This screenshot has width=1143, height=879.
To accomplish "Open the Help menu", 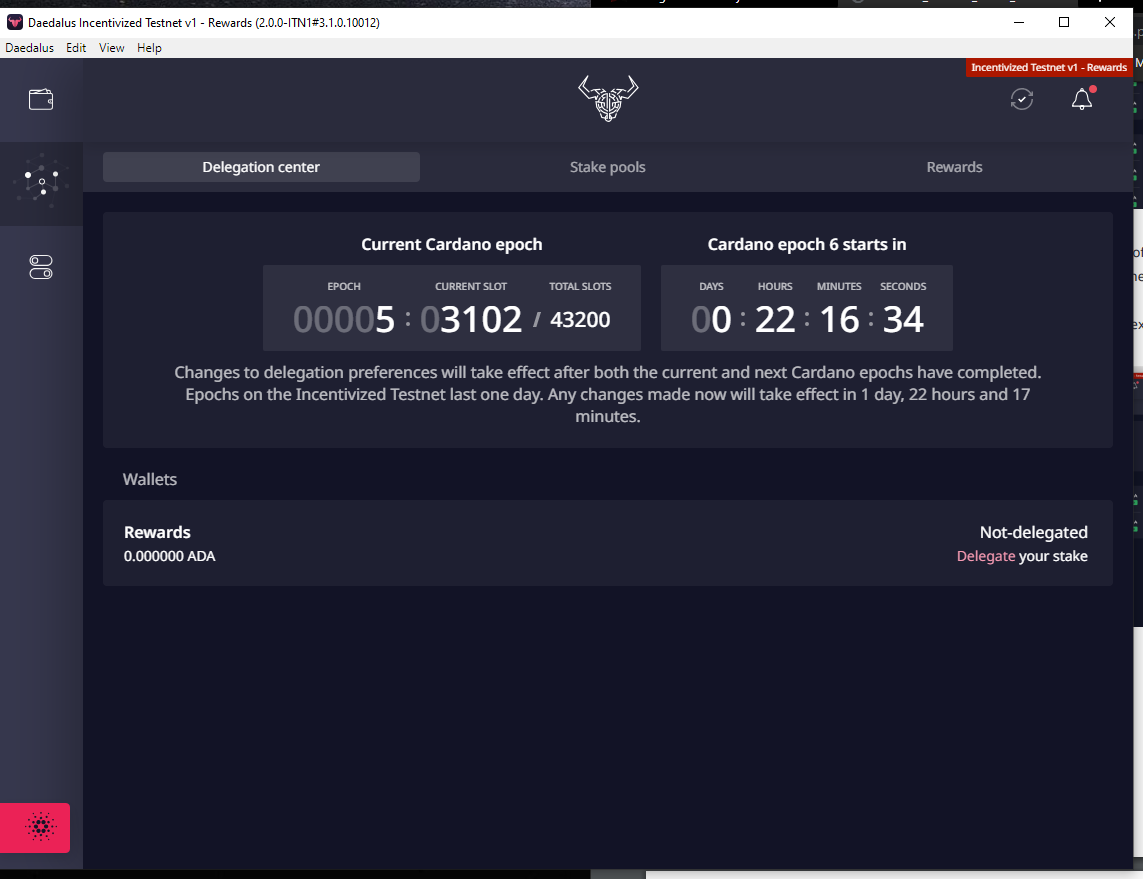I will point(149,48).
